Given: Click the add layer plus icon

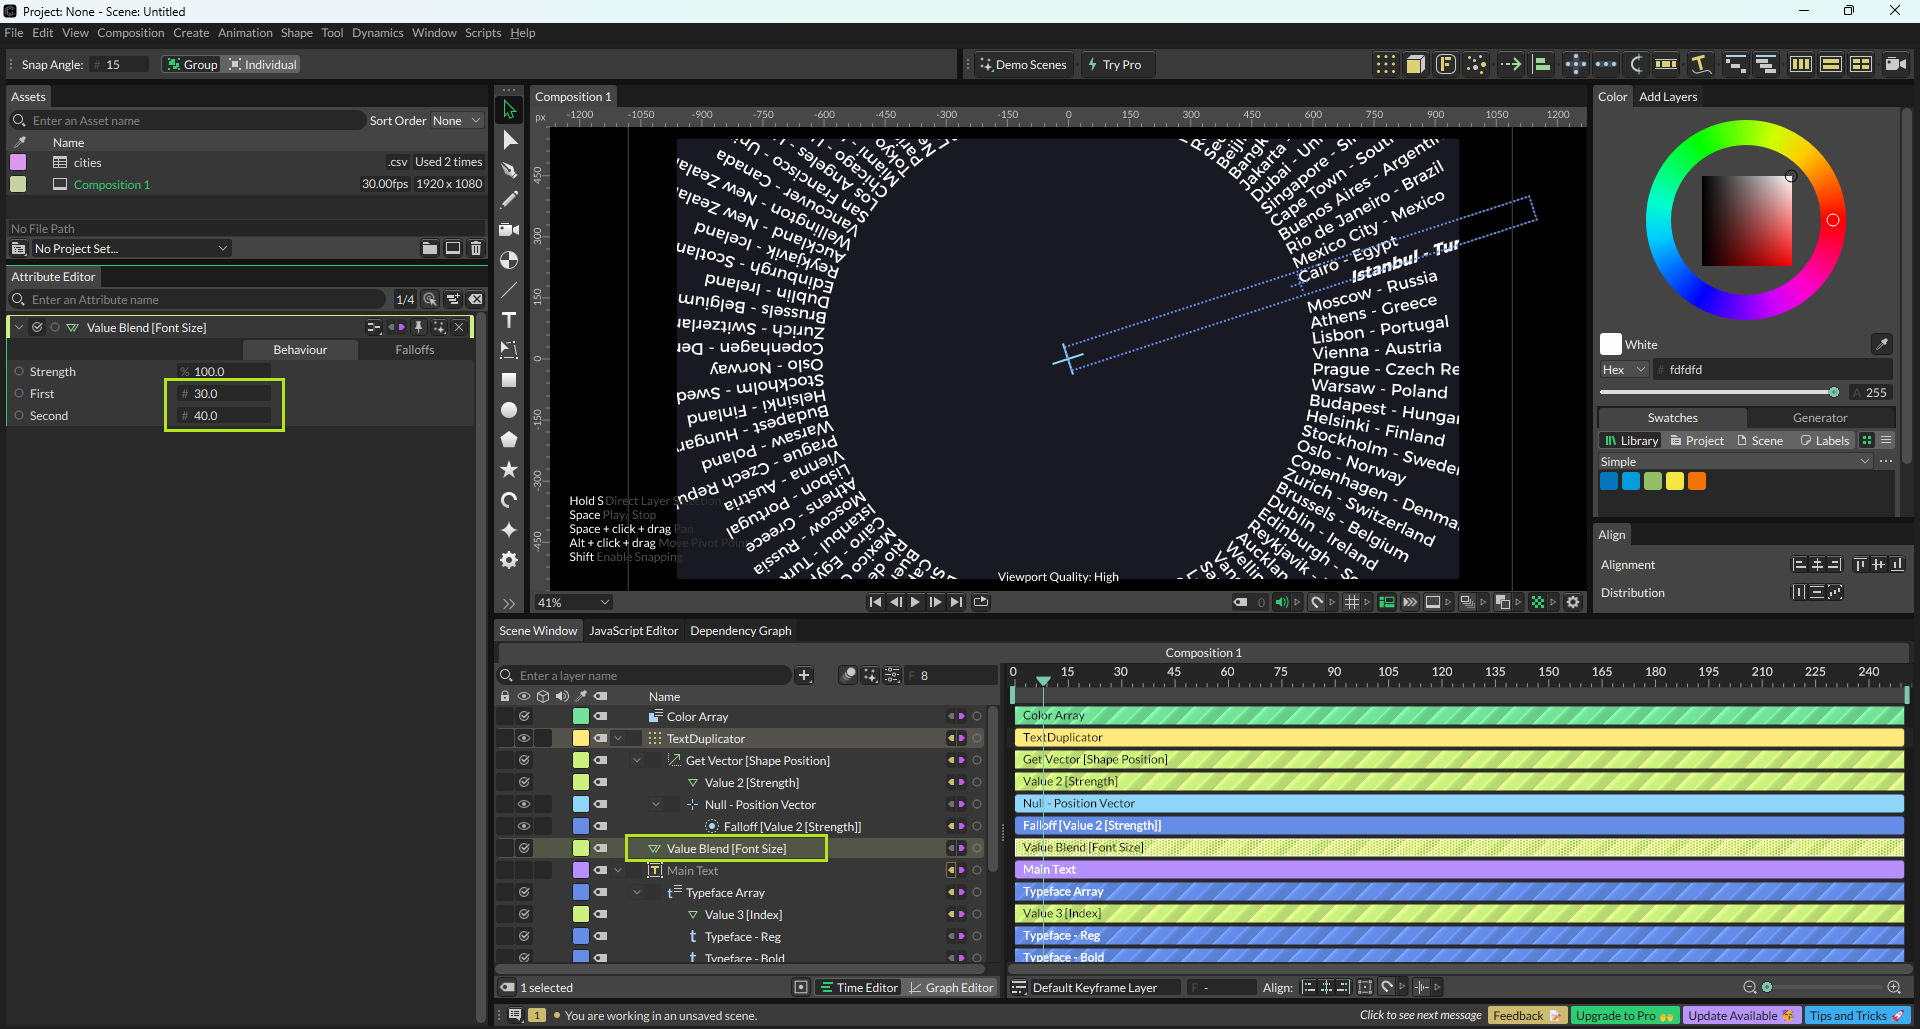Looking at the screenshot, I should pyautogui.click(x=804, y=676).
